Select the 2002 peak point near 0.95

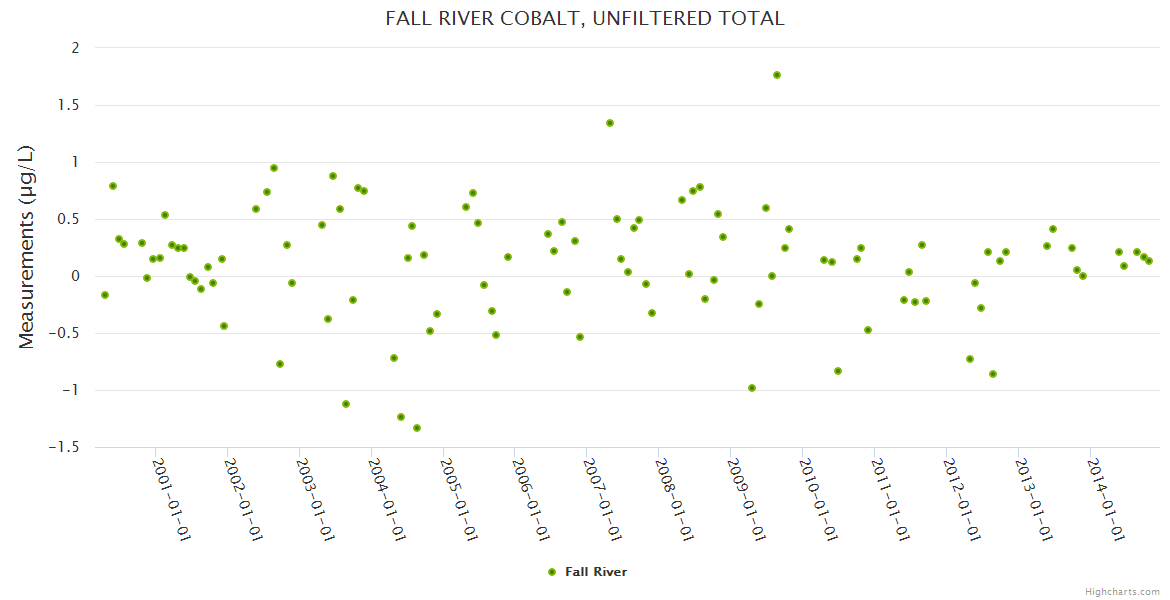point(274,168)
